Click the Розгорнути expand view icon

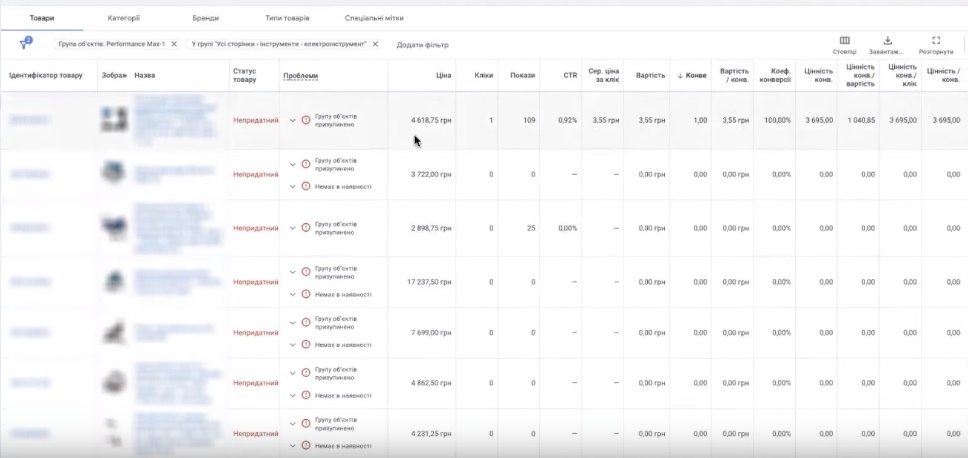click(x=936, y=41)
